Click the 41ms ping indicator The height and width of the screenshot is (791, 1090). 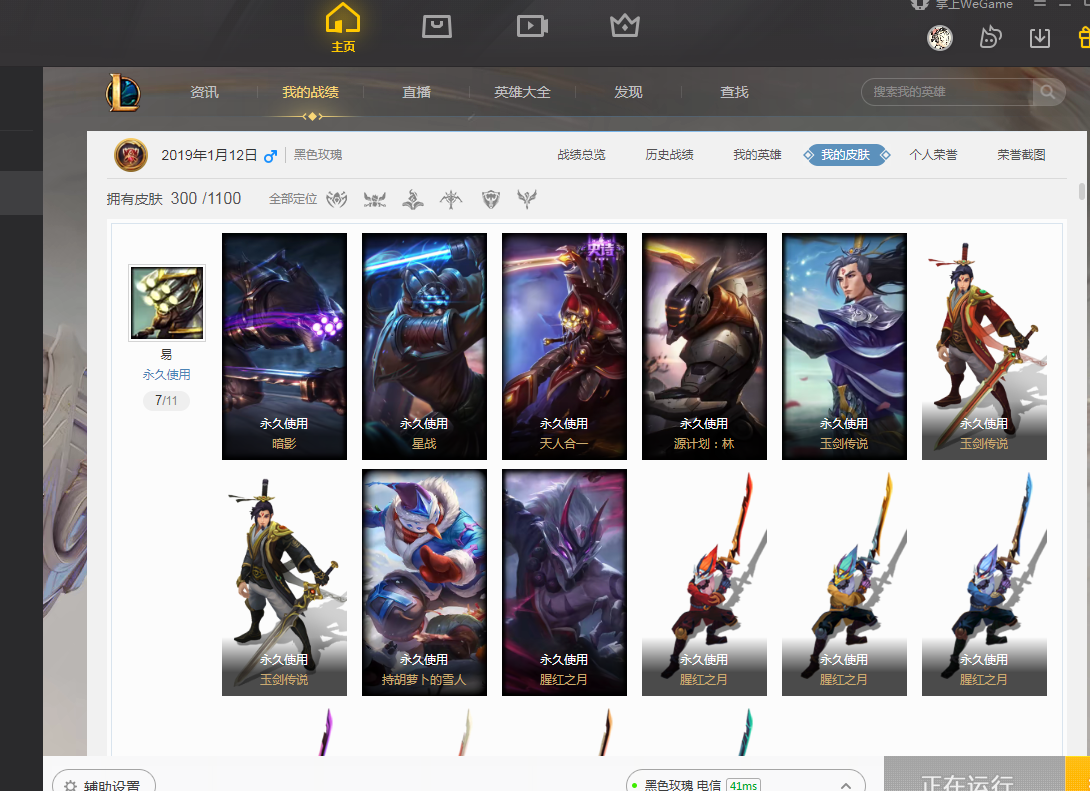point(743,785)
